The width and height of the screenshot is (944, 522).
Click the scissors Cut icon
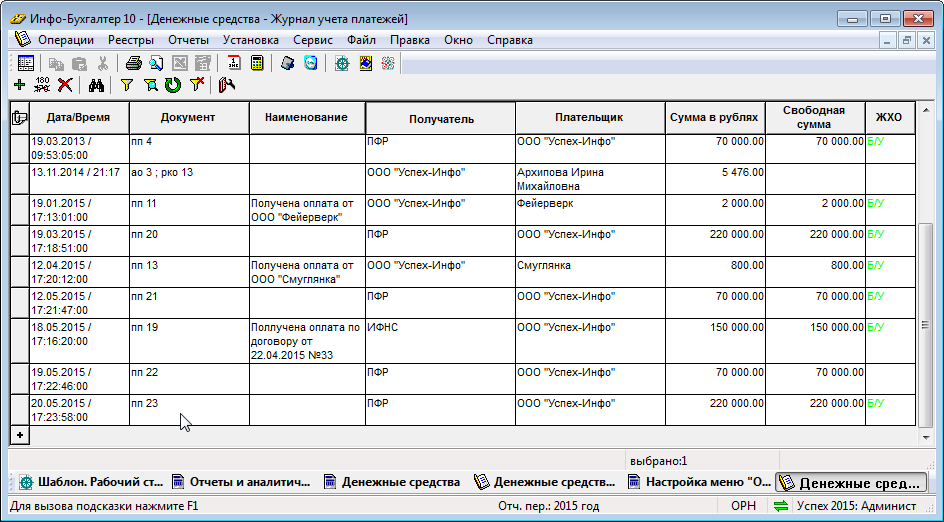[x=103, y=63]
